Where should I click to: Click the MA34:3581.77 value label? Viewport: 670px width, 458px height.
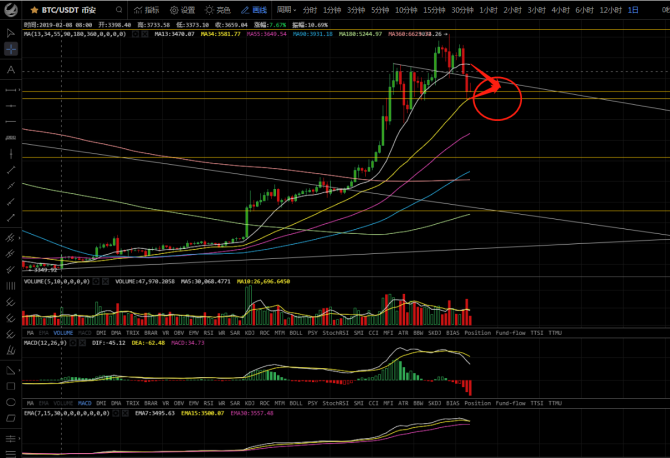point(220,34)
